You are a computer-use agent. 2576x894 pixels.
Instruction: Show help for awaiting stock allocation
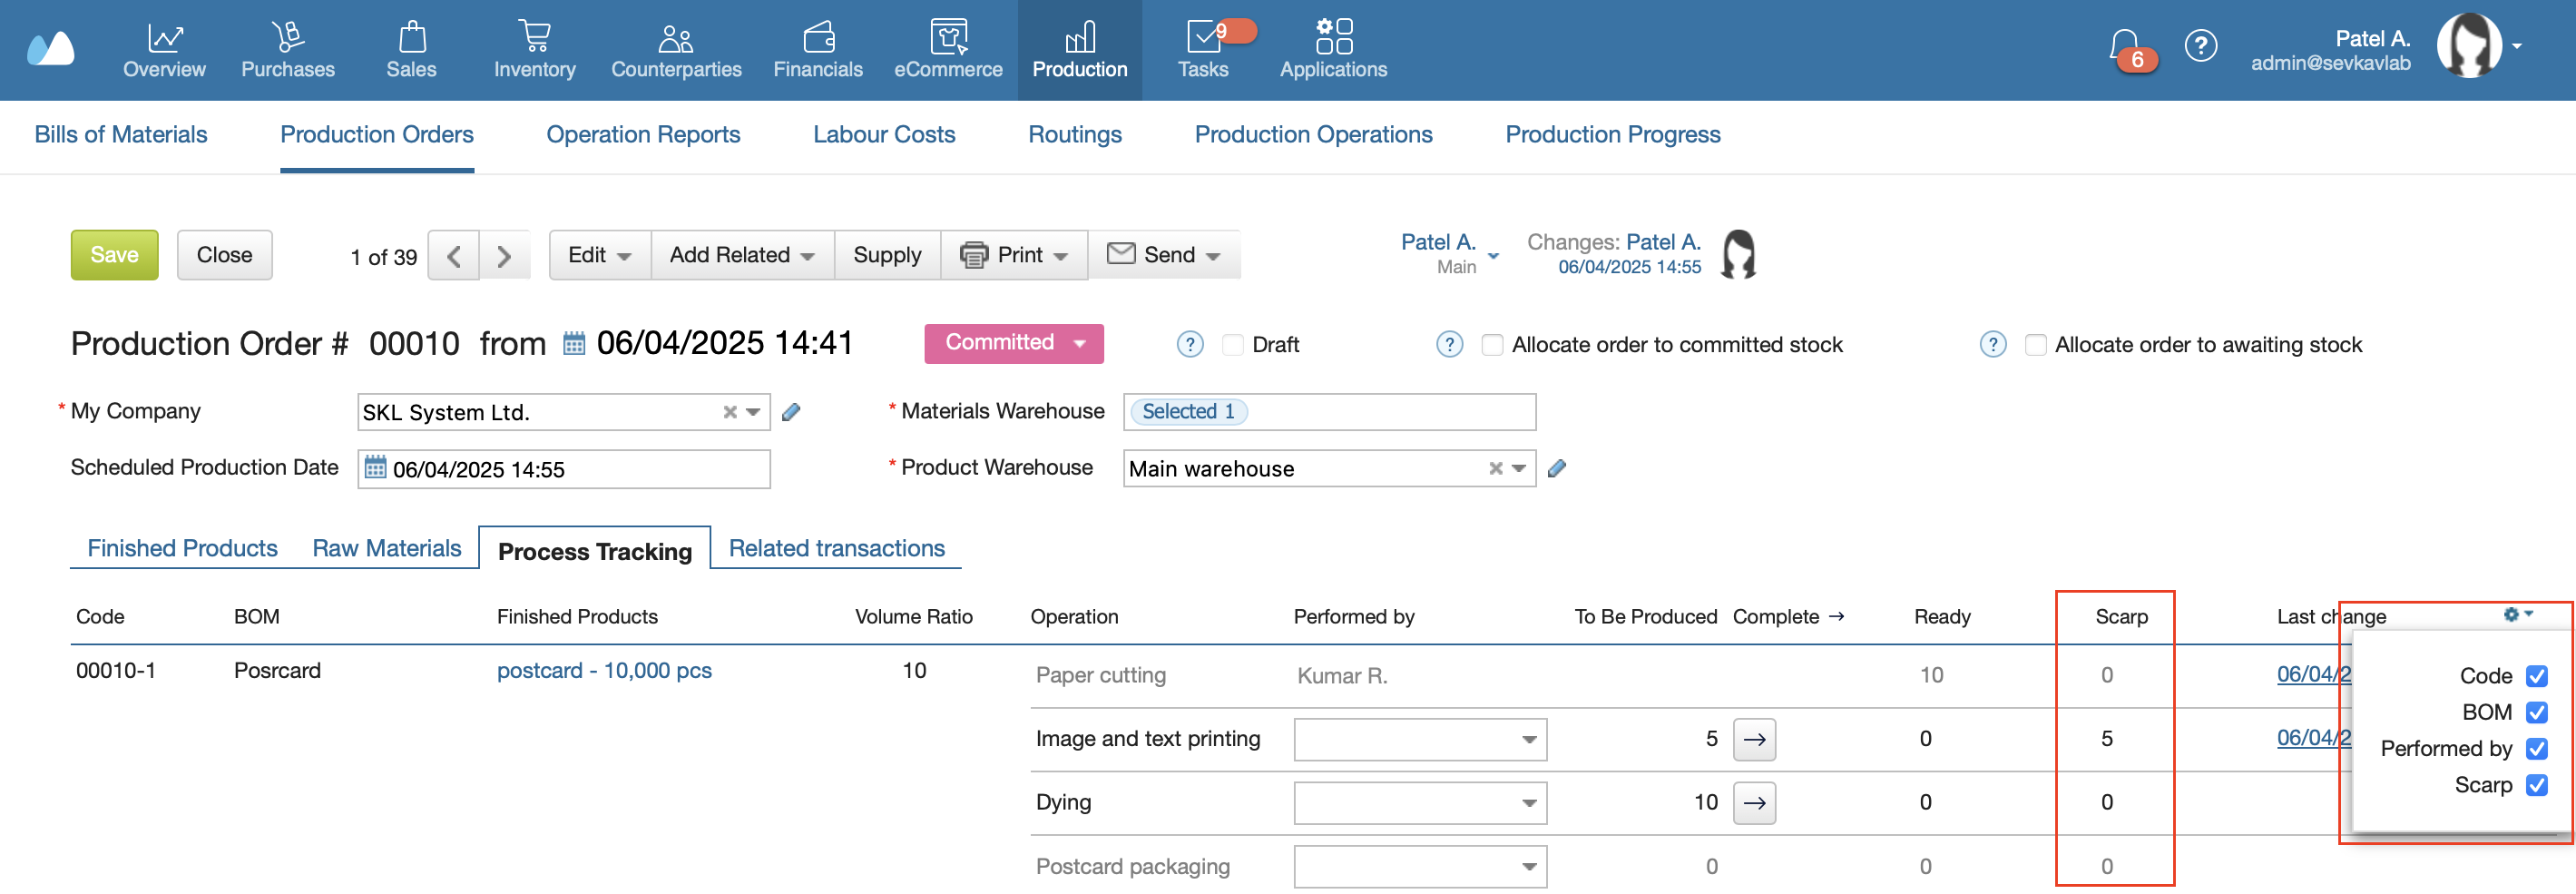tap(1992, 345)
